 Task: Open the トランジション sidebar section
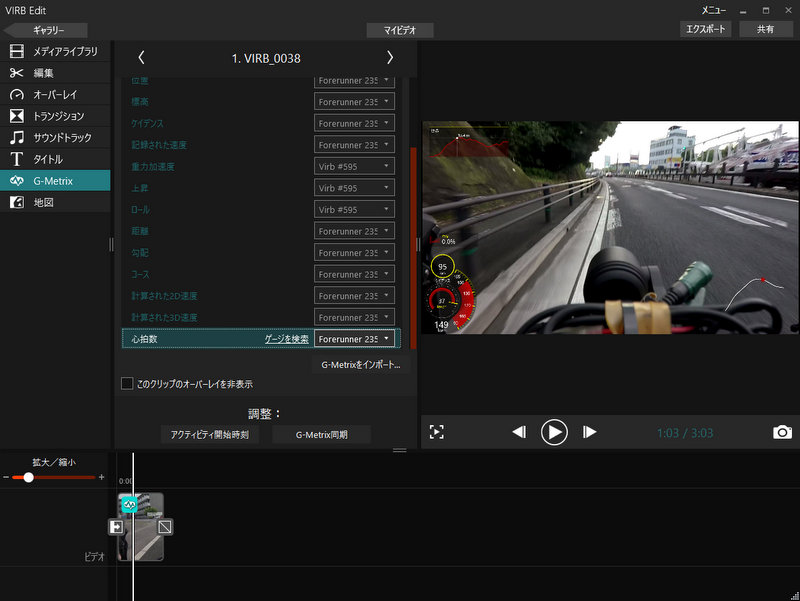point(55,116)
